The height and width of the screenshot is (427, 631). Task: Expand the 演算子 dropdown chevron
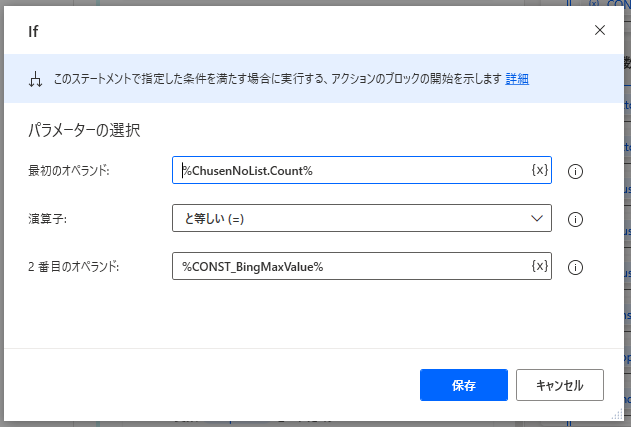click(x=535, y=218)
